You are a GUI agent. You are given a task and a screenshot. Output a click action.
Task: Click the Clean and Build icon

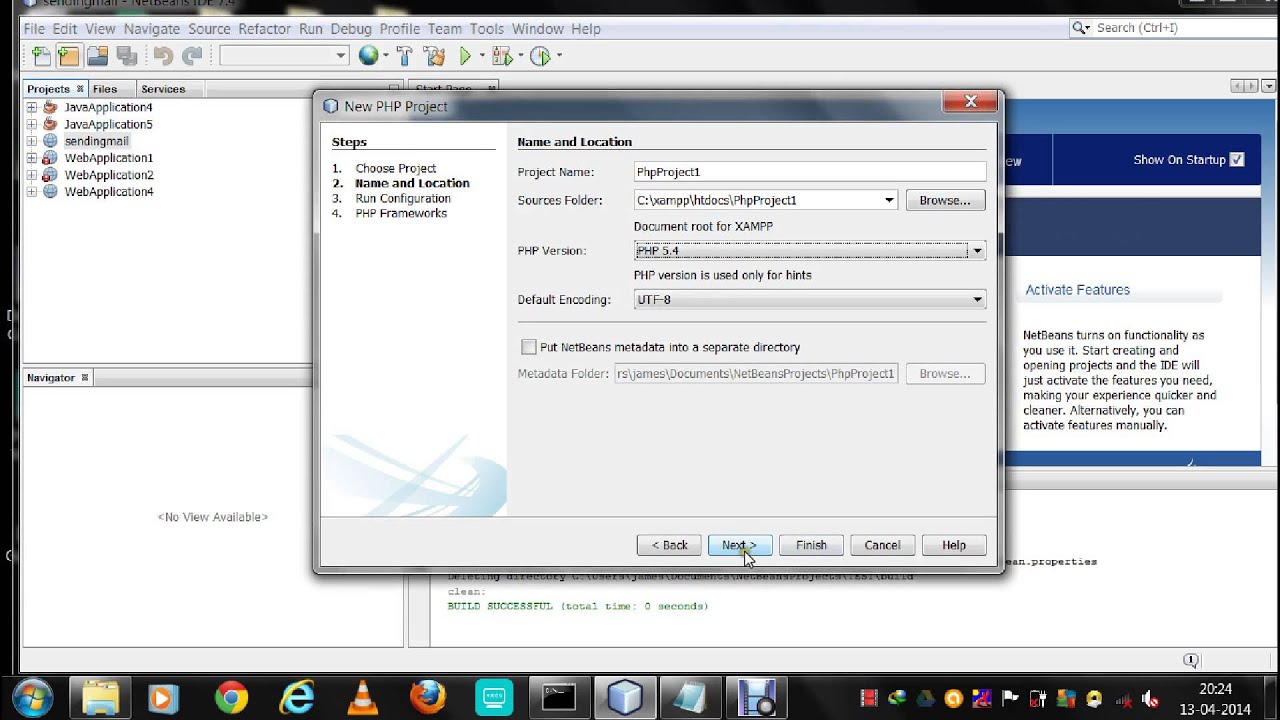(x=433, y=56)
